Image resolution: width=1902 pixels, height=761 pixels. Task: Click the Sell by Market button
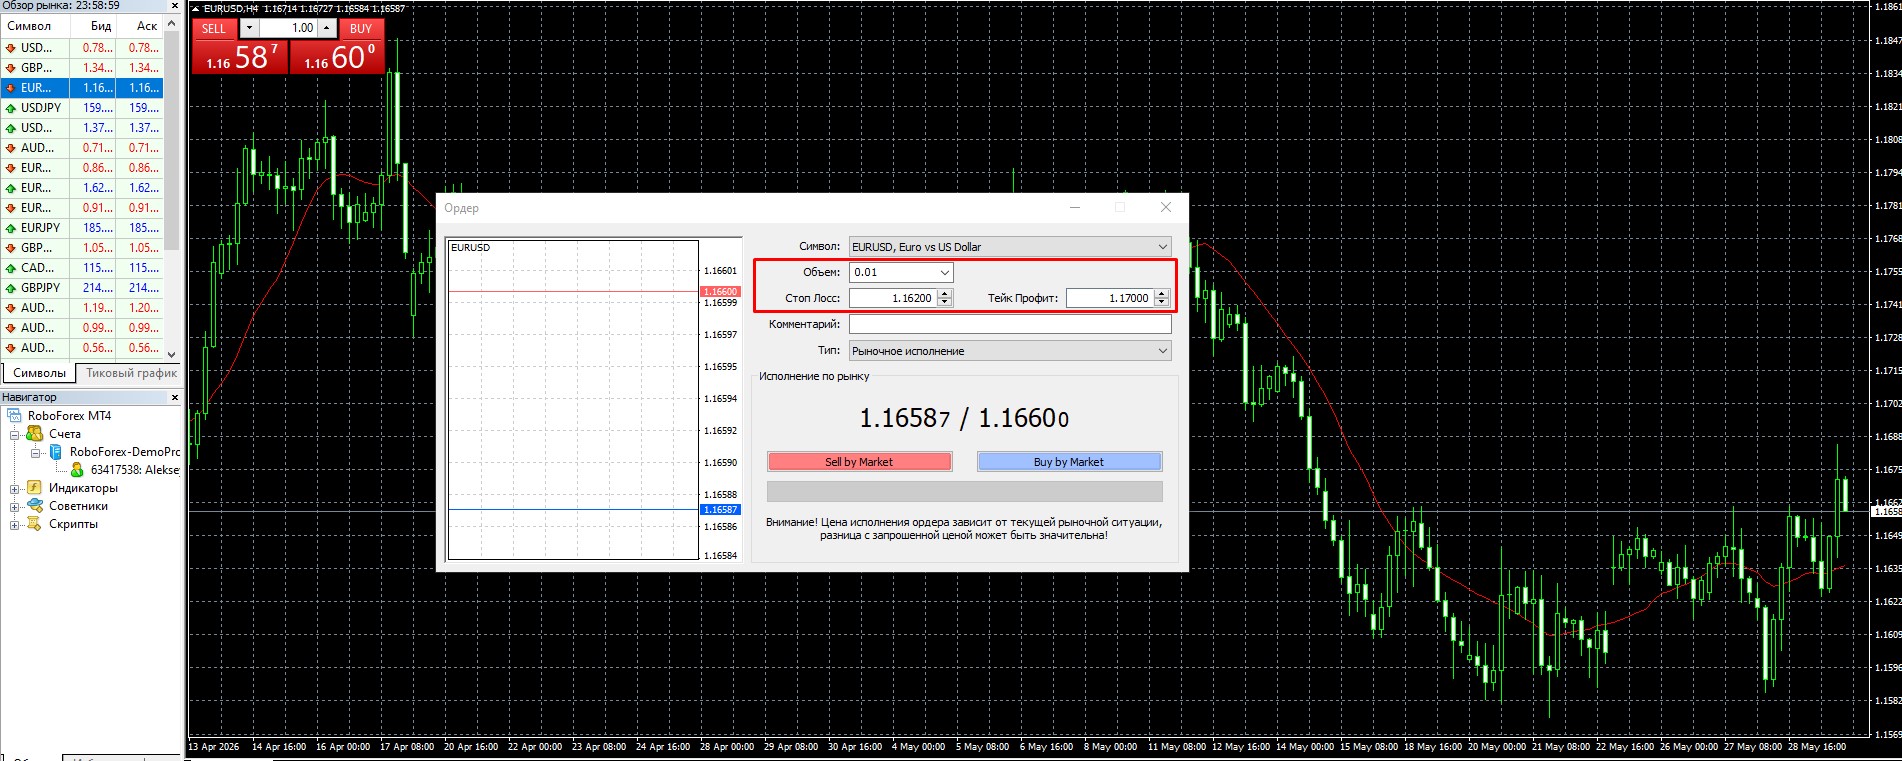coord(859,462)
